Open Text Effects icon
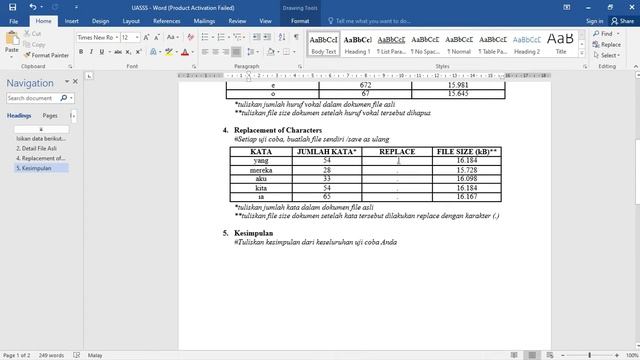The width and height of the screenshot is (640, 360). (x=153, y=52)
